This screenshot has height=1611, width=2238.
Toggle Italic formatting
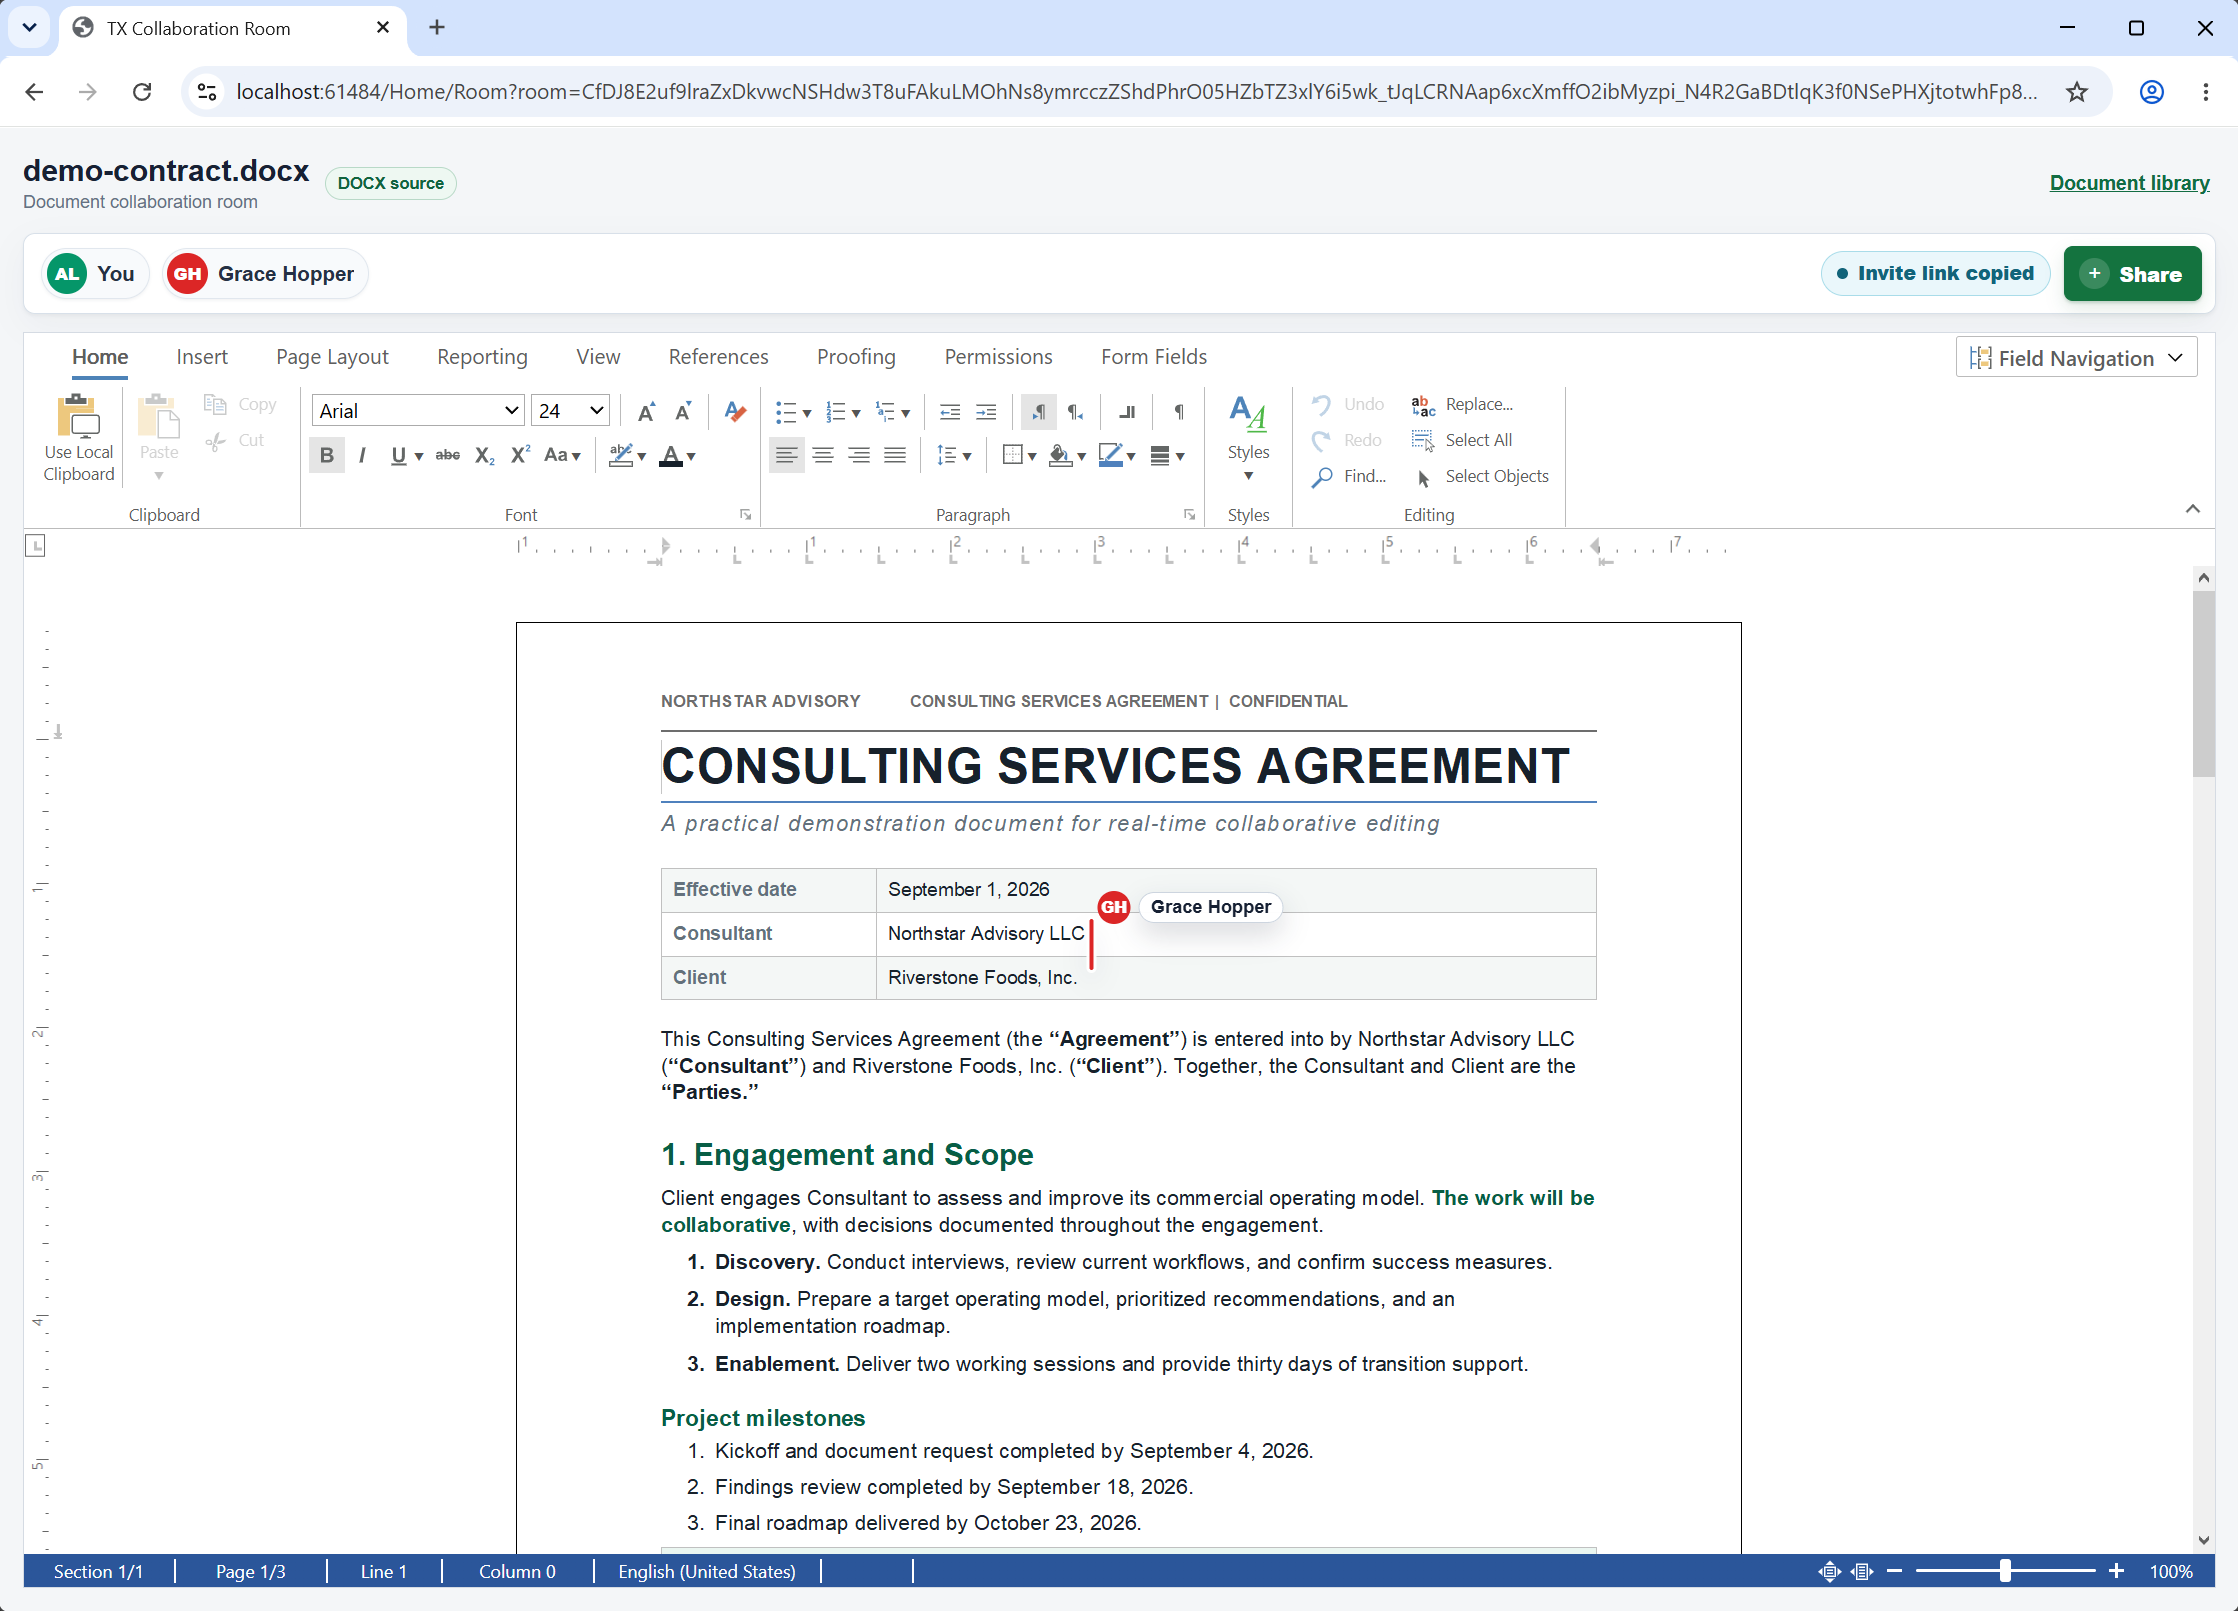362,456
